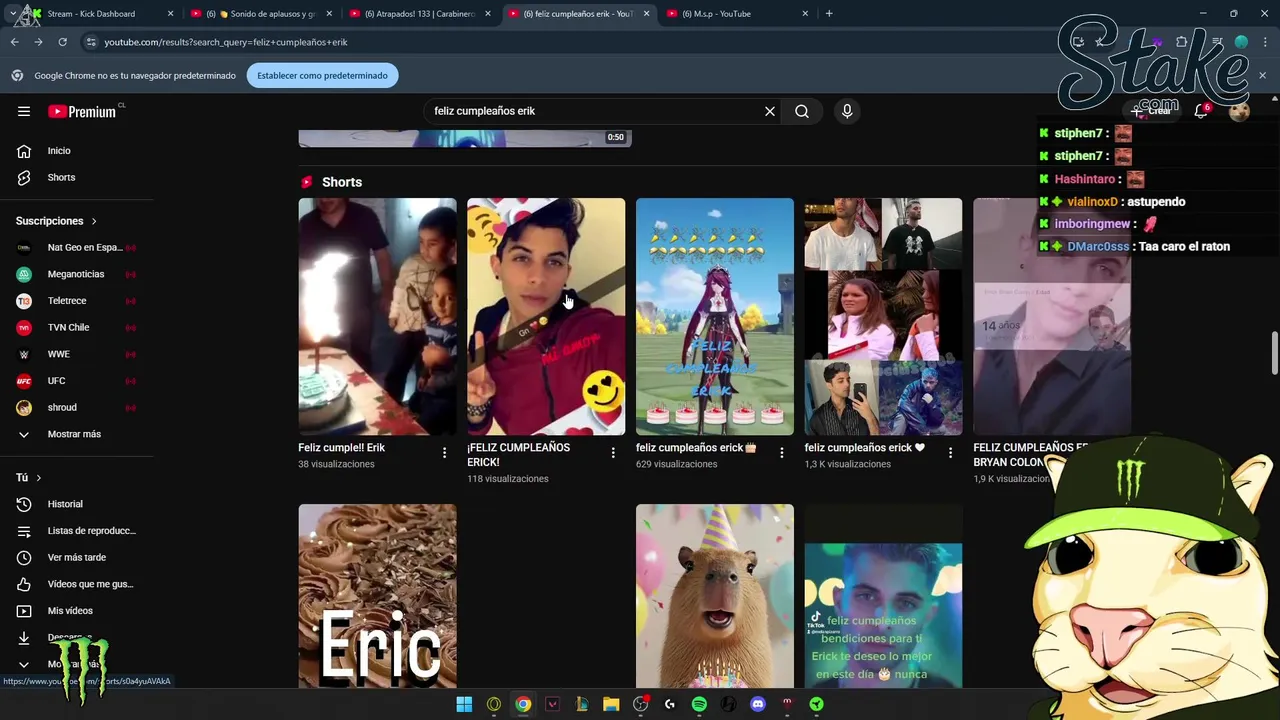Click the page vertical scrollbar thumb
The image size is (1280, 720).
[x=1274, y=353]
